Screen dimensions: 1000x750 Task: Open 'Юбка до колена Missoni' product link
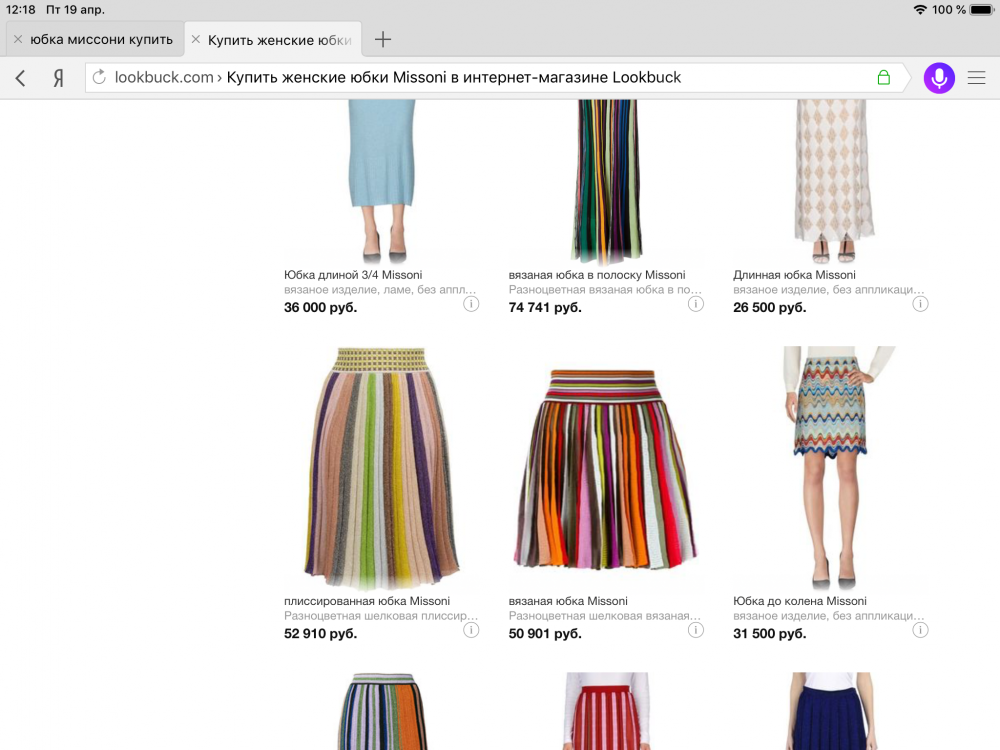coord(800,601)
